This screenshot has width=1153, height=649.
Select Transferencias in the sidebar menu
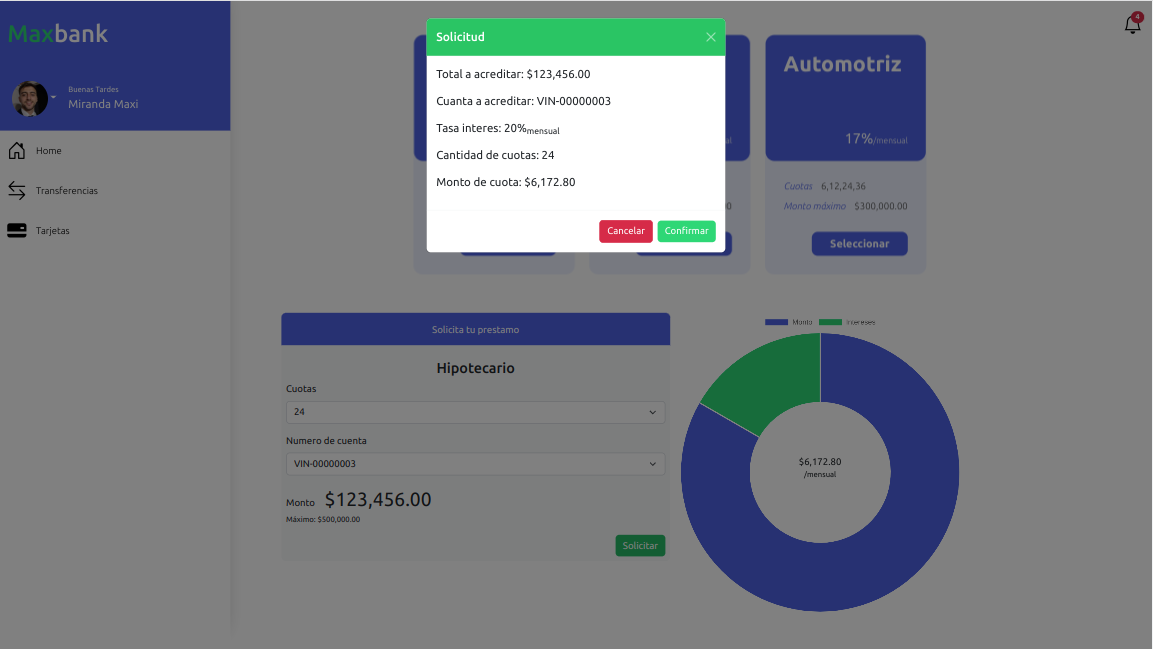(68, 190)
